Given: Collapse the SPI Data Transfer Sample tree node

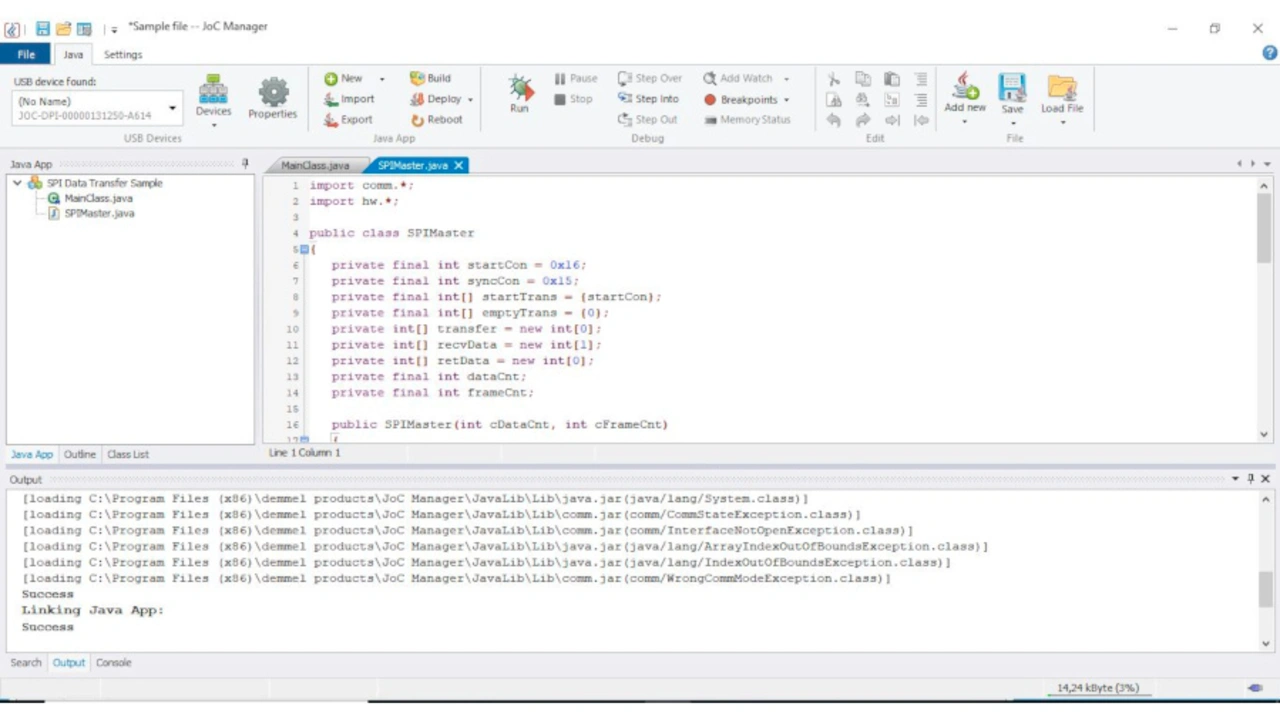Looking at the screenshot, I should click(17, 183).
